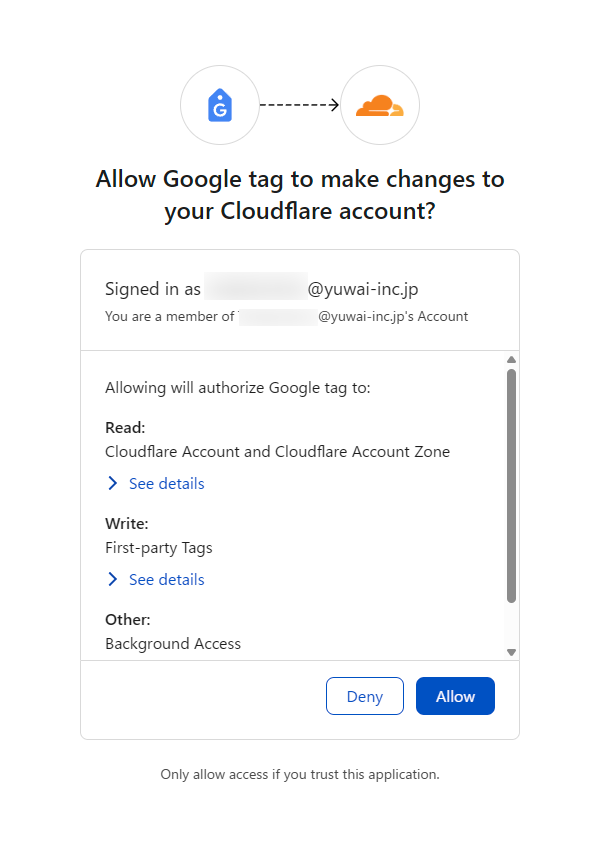
Task: Click the member account name line
Action: point(286,316)
